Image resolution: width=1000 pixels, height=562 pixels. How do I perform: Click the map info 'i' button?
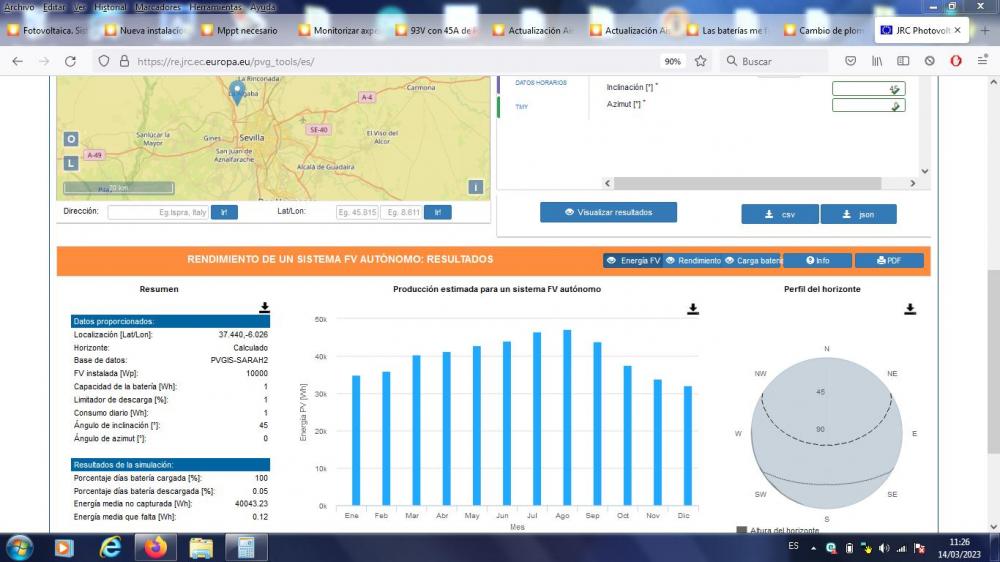click(475, 187)
